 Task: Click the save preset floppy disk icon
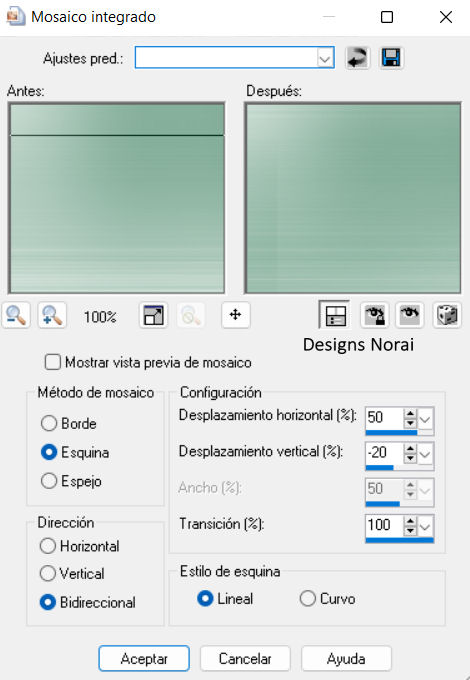point(391,58)
